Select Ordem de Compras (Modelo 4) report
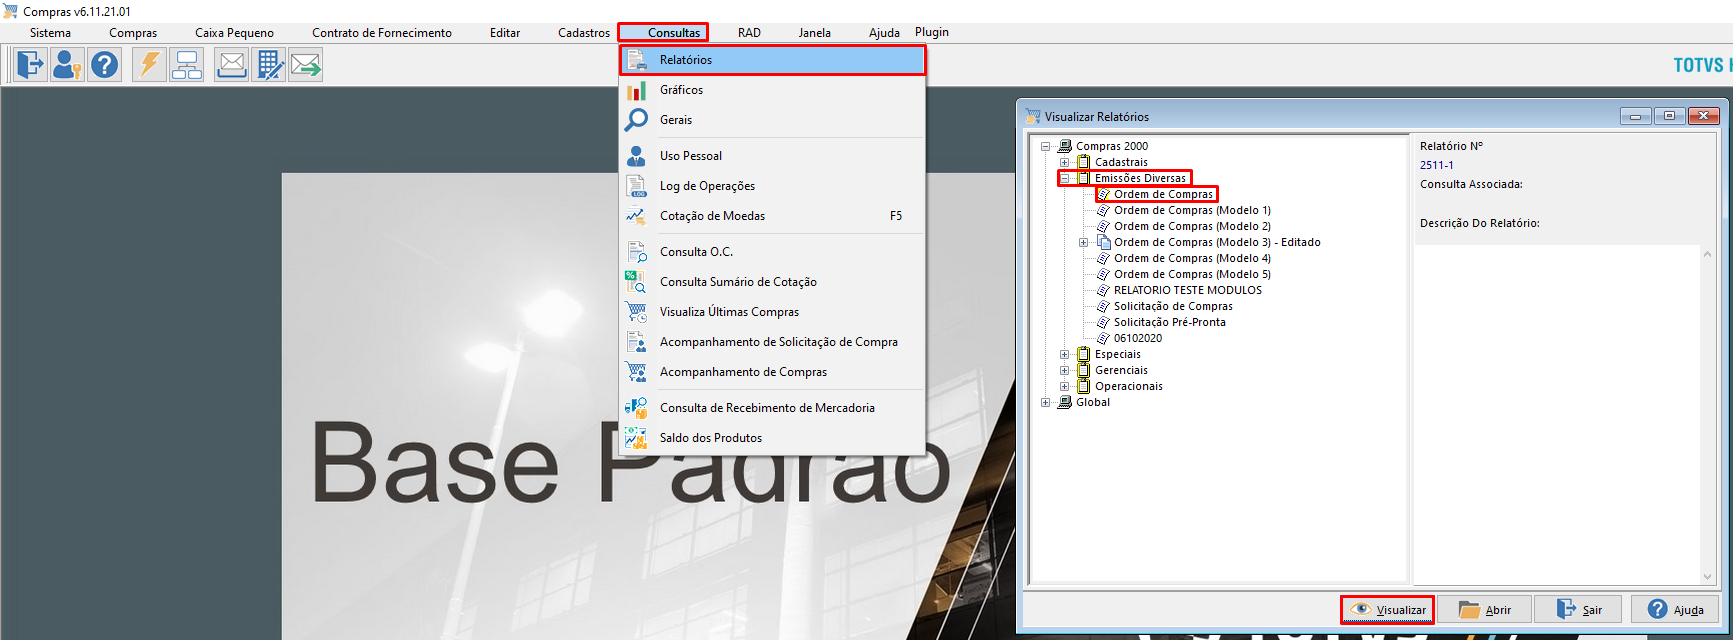Viewport: 1733px width, 640px height. click(1192, 258)
